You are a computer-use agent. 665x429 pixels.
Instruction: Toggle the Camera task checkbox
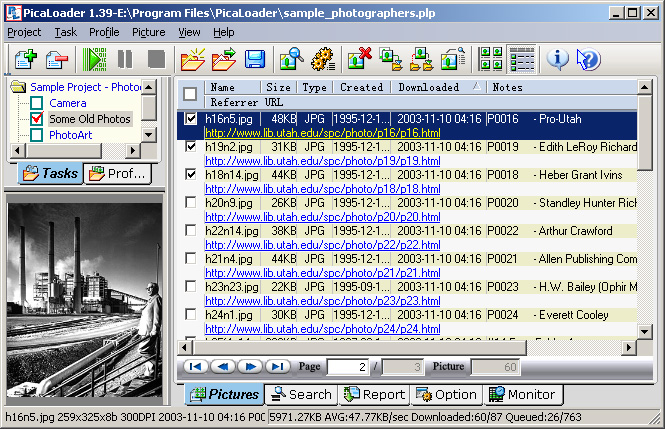(36, 103)
